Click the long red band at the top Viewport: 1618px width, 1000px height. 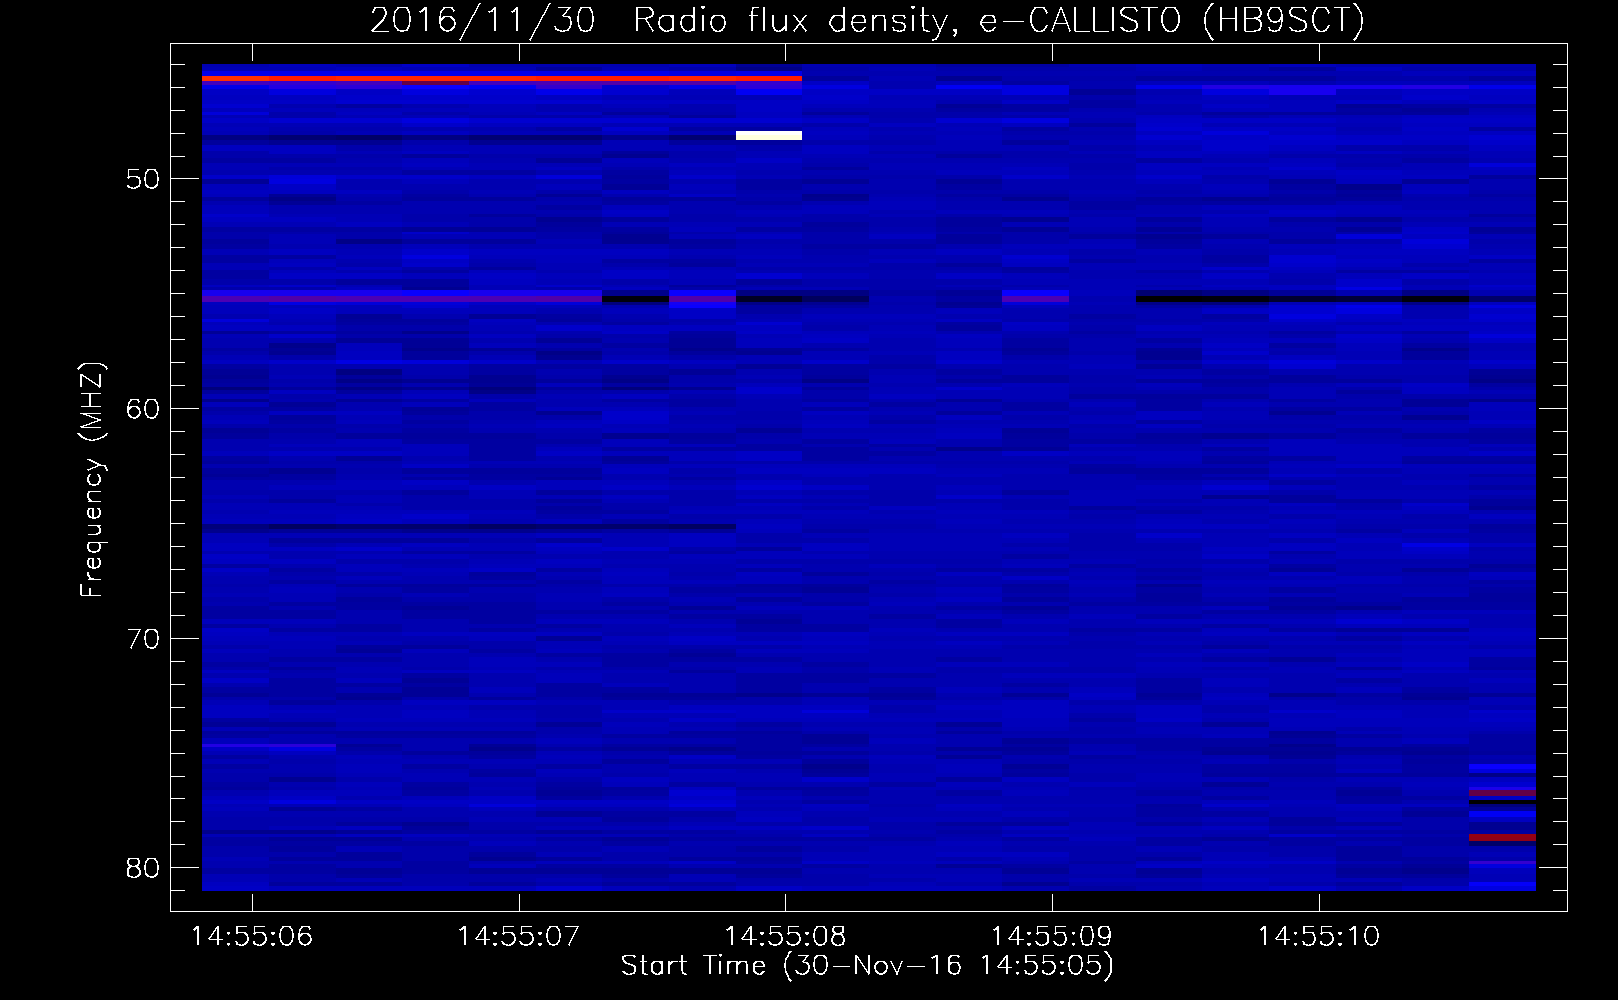502,78
